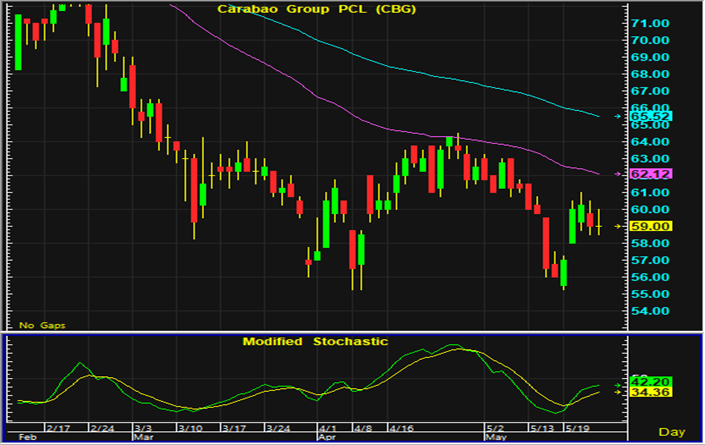Click the green 42.20 stochastic value label
Screen dimensions: 705x445
(x=651, y=382)
